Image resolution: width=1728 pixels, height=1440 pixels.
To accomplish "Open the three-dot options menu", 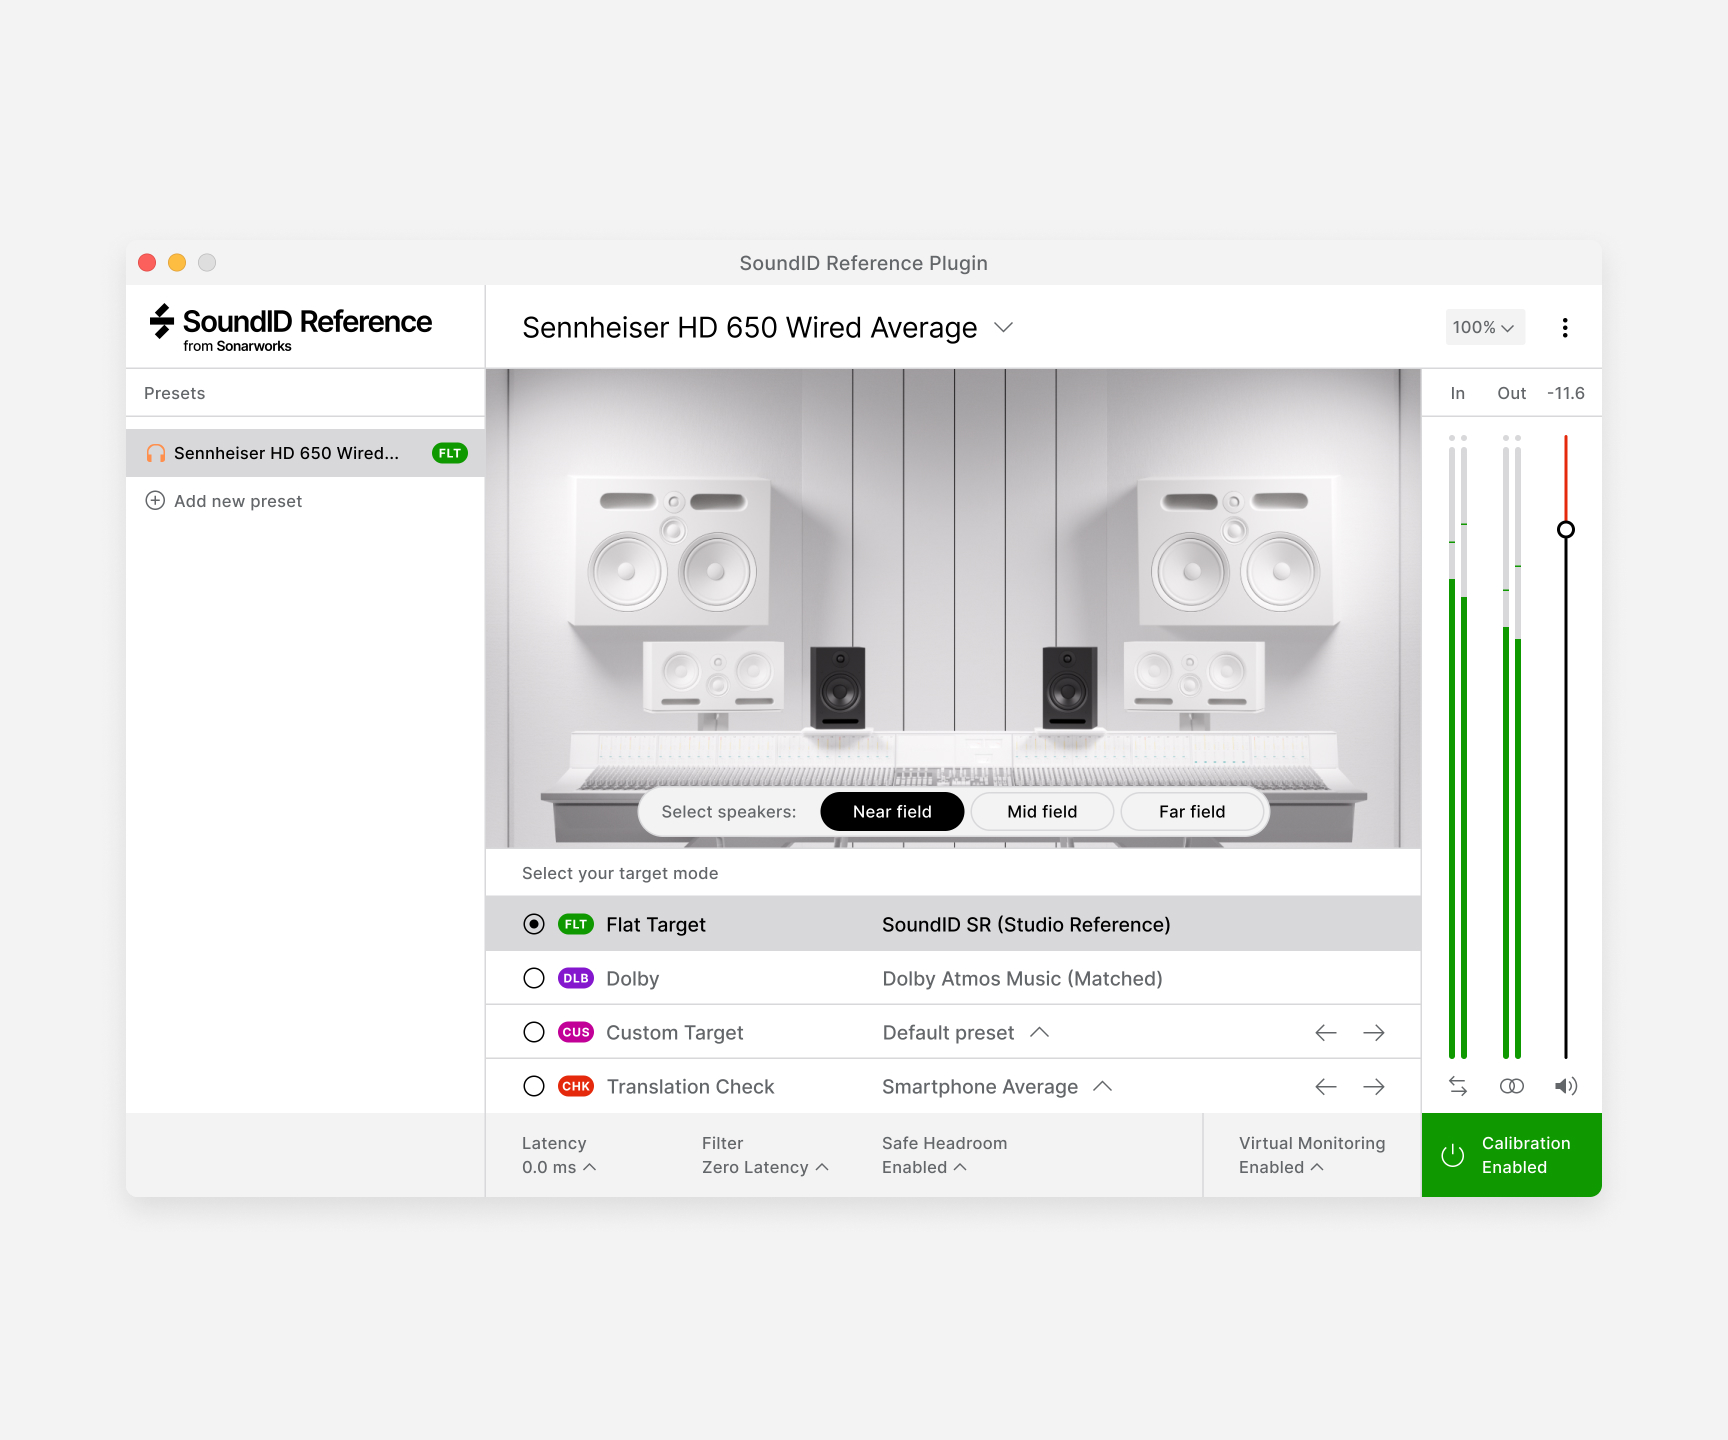I will pyautogui.click(x=1565, y=327).
